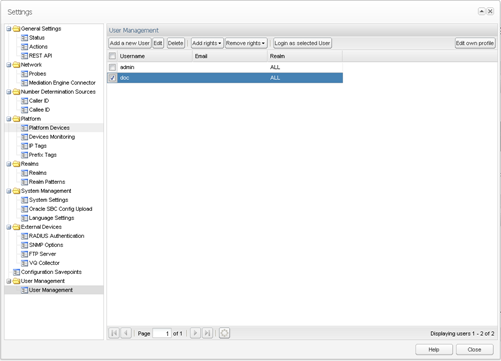The width and height of the screenshot is (501, 361).
Task: Open the Add rights dropdown
Action: 207,43
